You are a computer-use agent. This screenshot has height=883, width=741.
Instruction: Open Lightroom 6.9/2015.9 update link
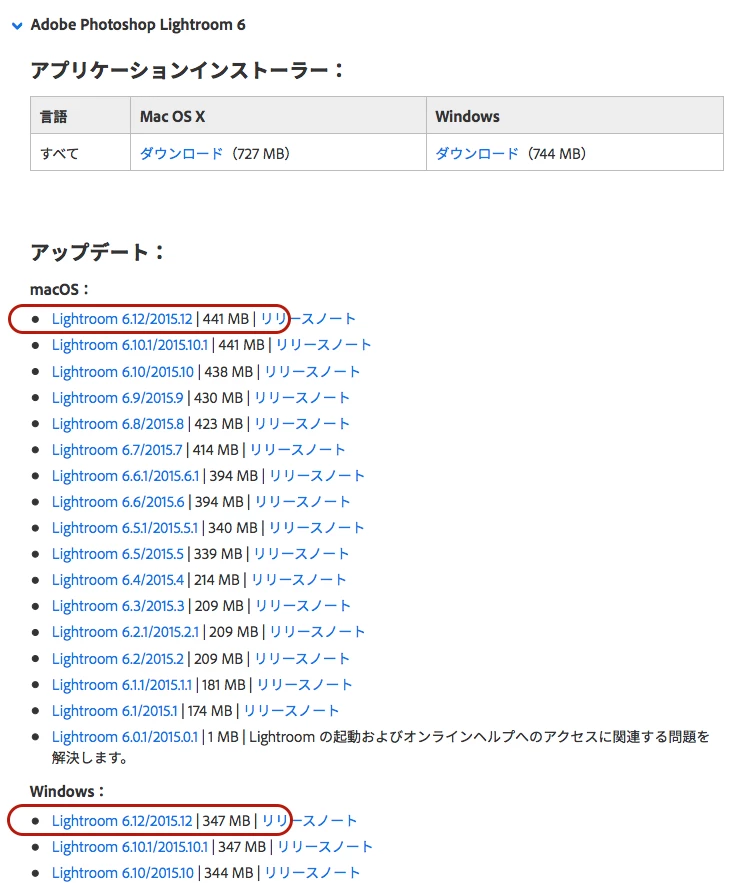pos(118,398)
